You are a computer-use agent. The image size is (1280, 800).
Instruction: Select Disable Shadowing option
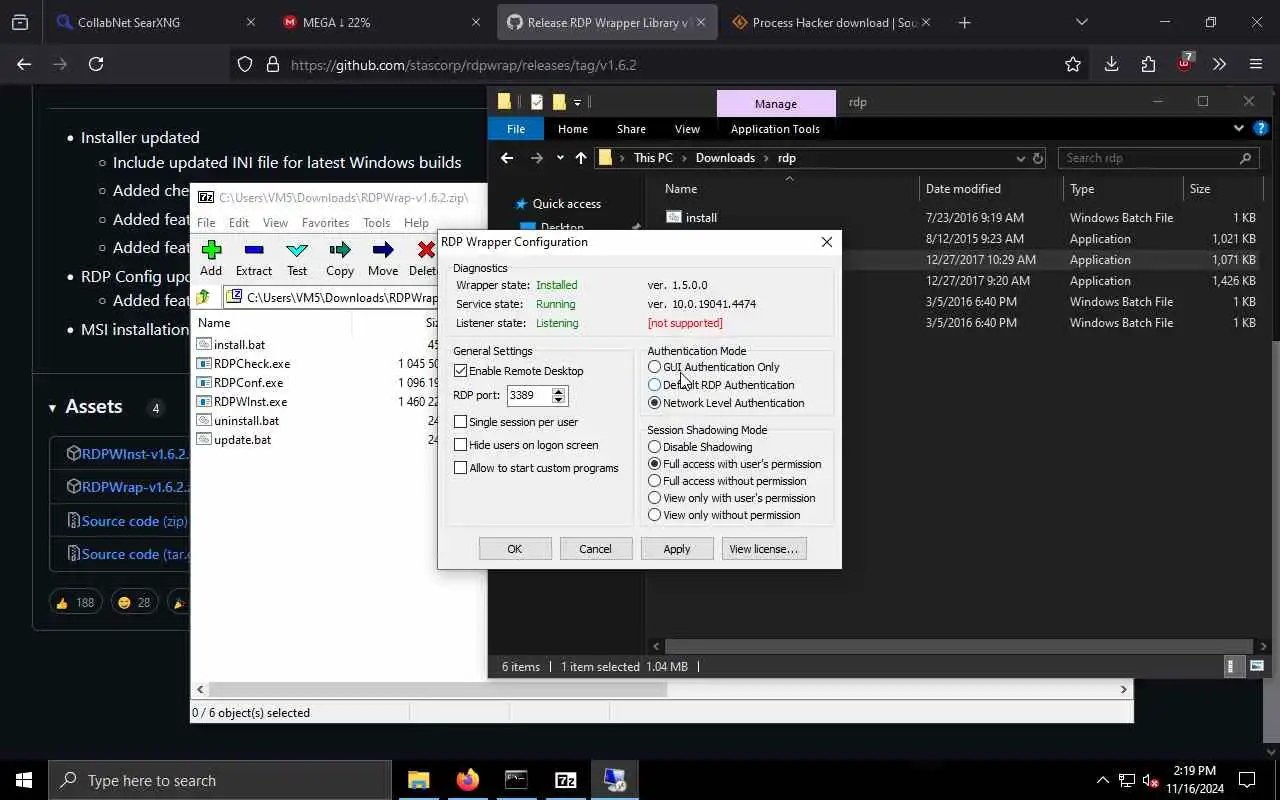click(655, 447)
